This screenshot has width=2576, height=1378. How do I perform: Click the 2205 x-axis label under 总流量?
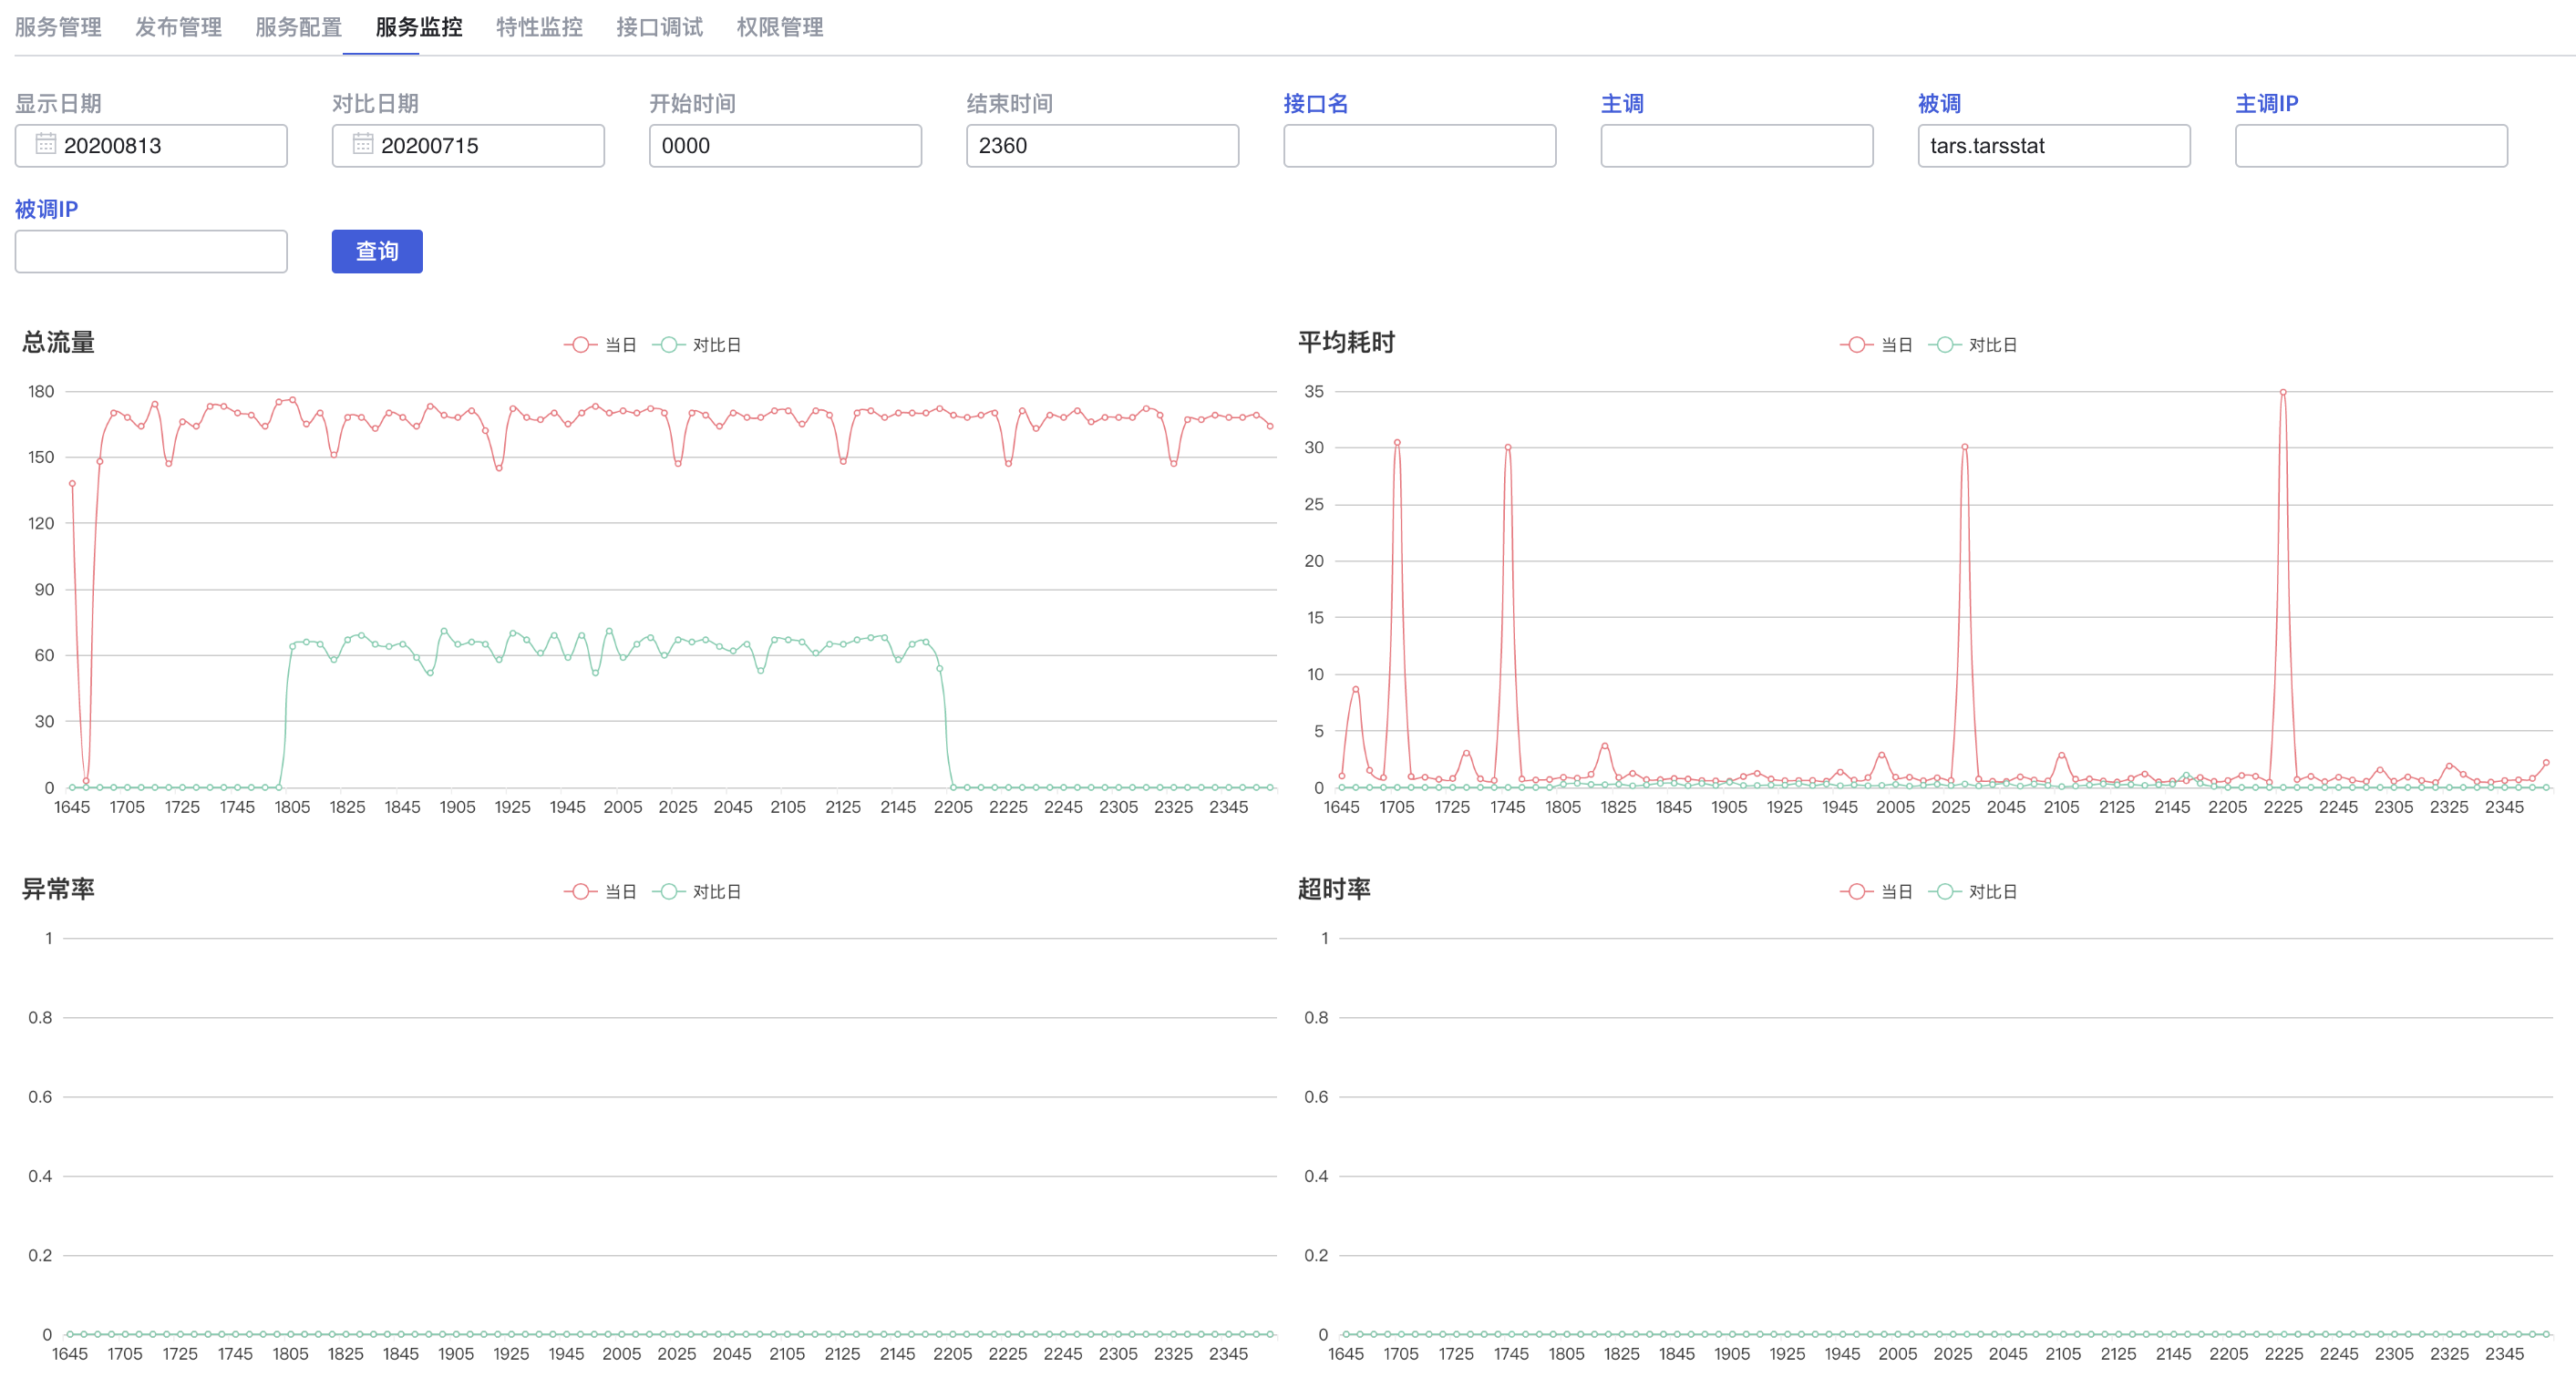[953, 807]
